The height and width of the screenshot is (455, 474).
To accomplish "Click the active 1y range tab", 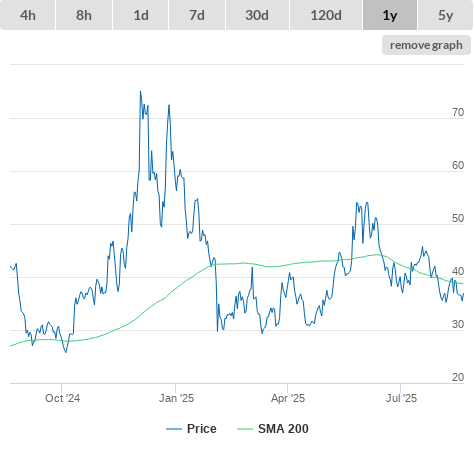I will click(x=390, y=15).
